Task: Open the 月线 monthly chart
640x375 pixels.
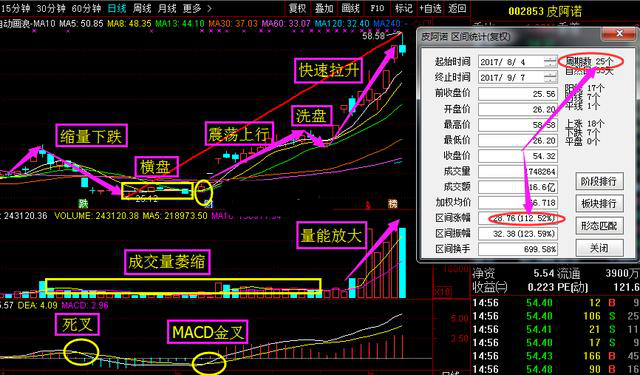Action: pyautogui.click(x=167, y=8)
